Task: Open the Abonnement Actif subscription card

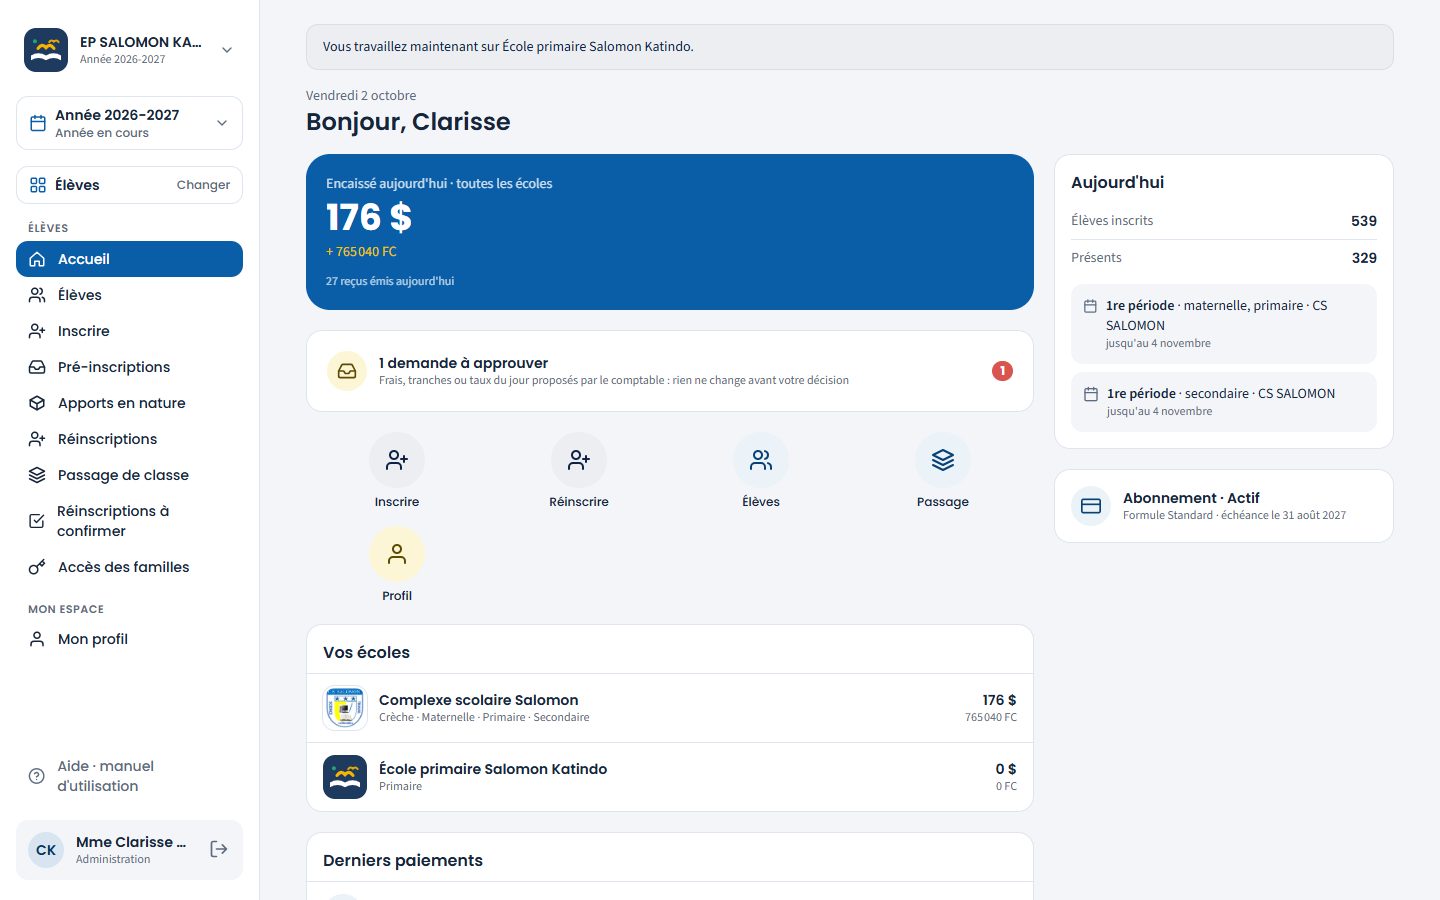Action: [x=1224, y=506]
